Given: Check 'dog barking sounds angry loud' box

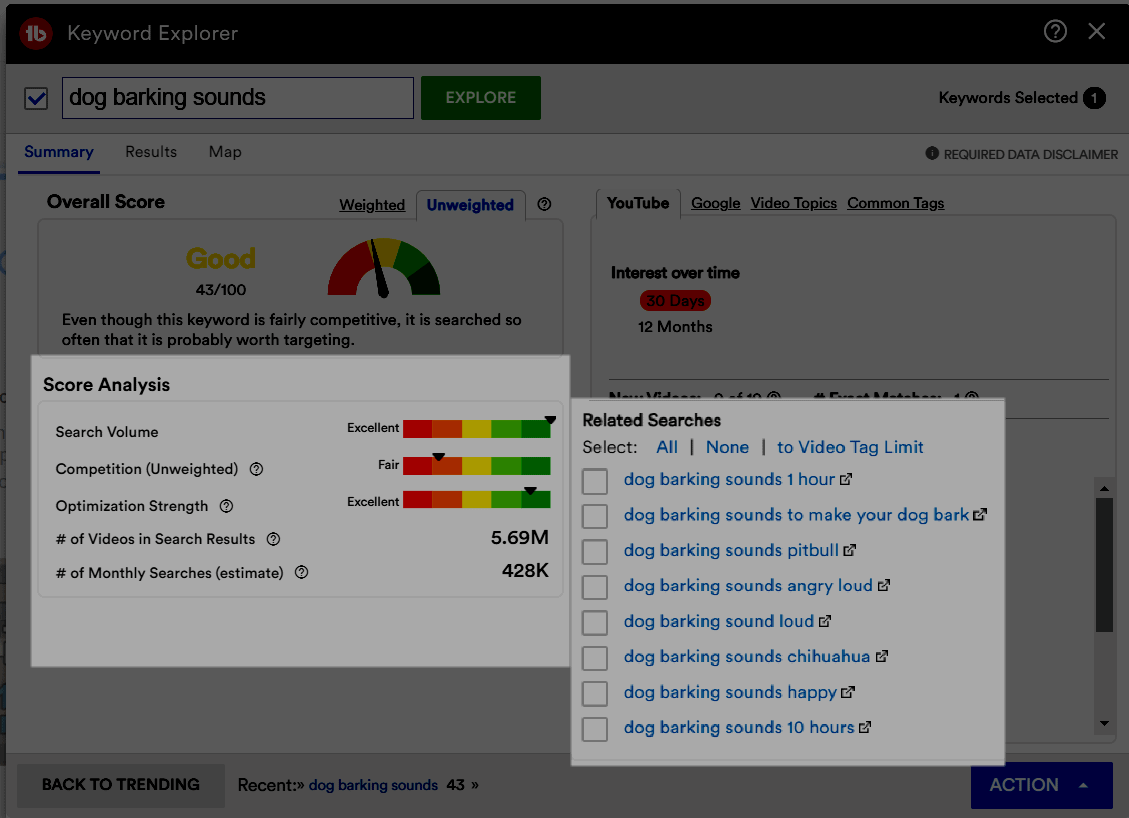Looking at the screenshot, I should coord(595,587).
